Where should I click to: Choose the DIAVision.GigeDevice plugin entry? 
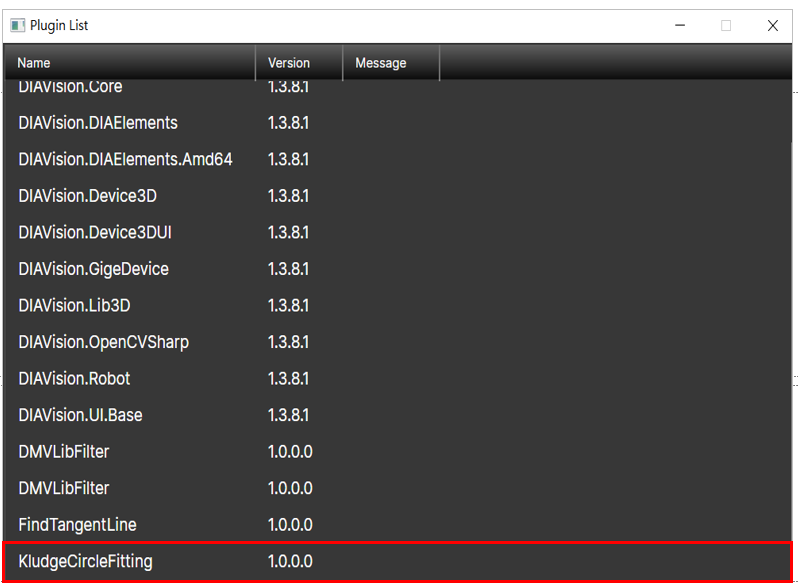[93, 269]
